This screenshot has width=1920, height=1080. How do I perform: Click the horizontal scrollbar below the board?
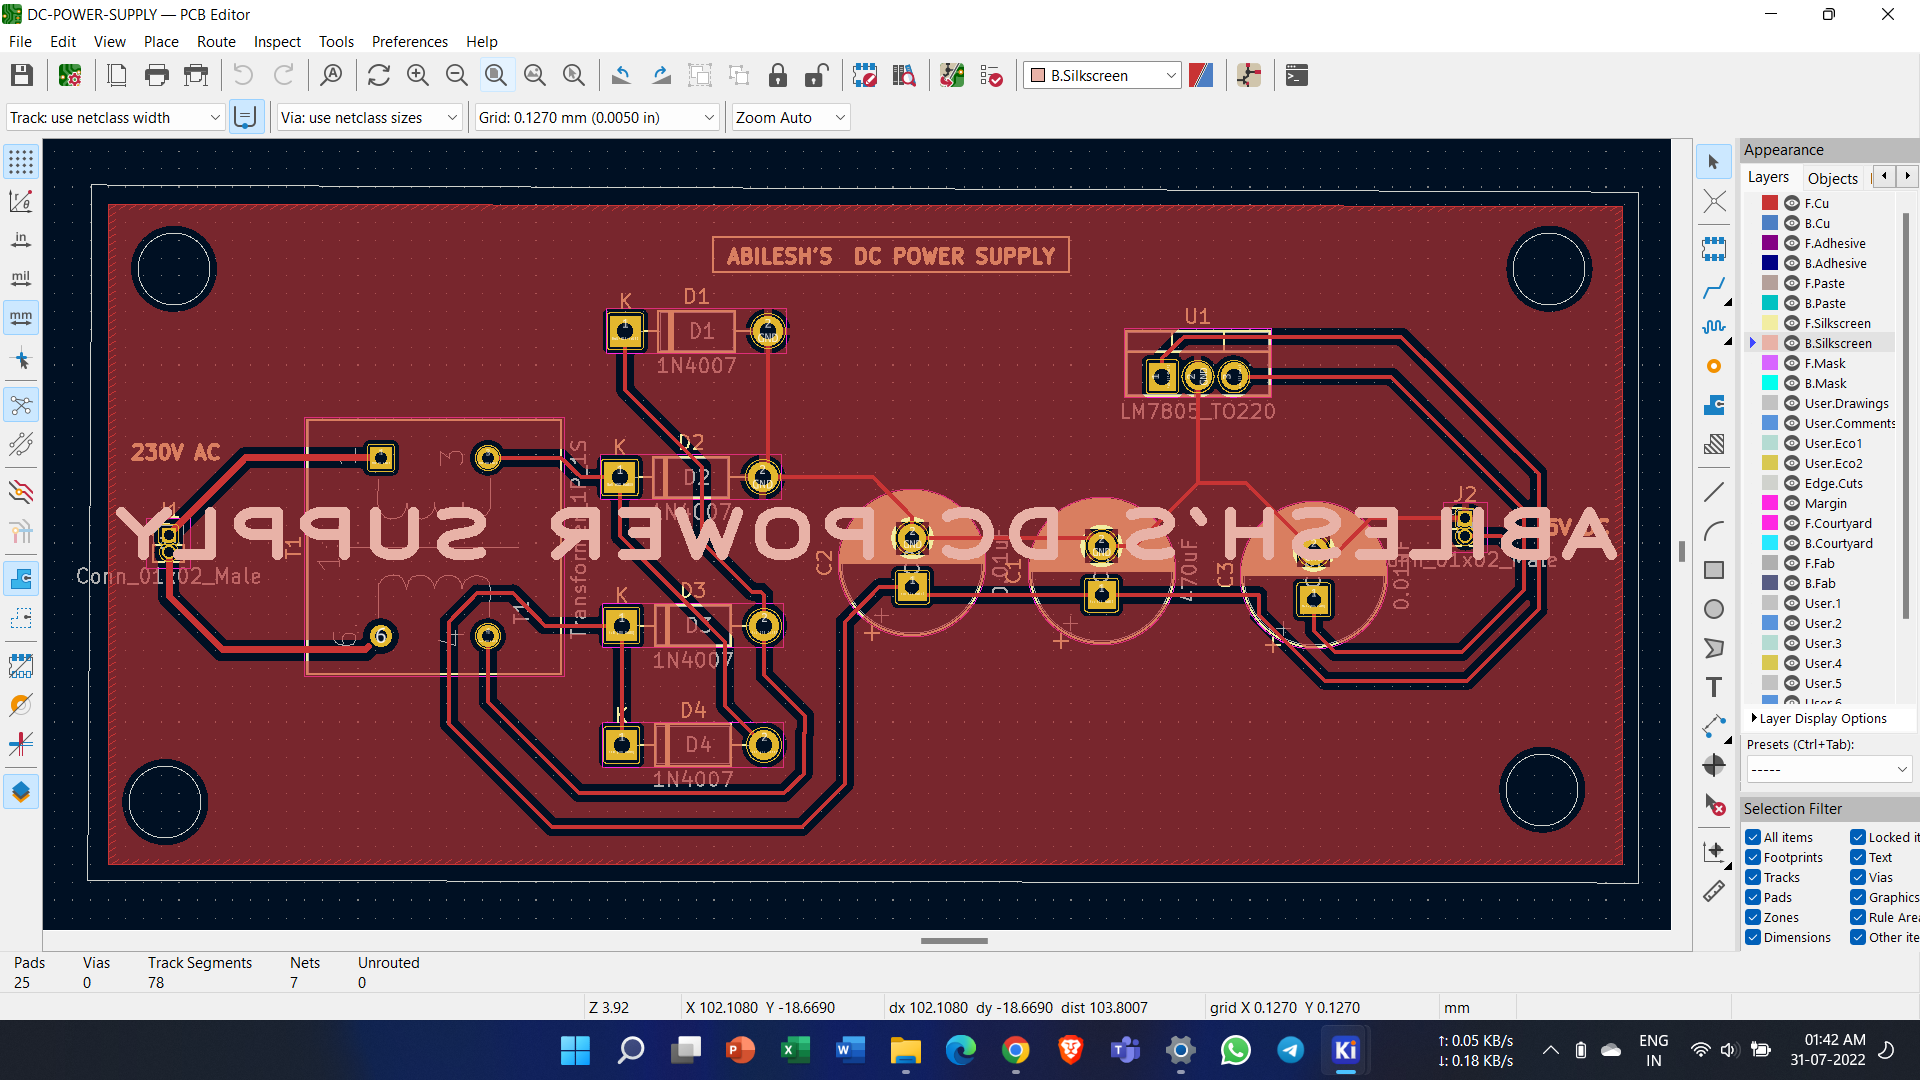pyautogui.click(x=953, y=941)
